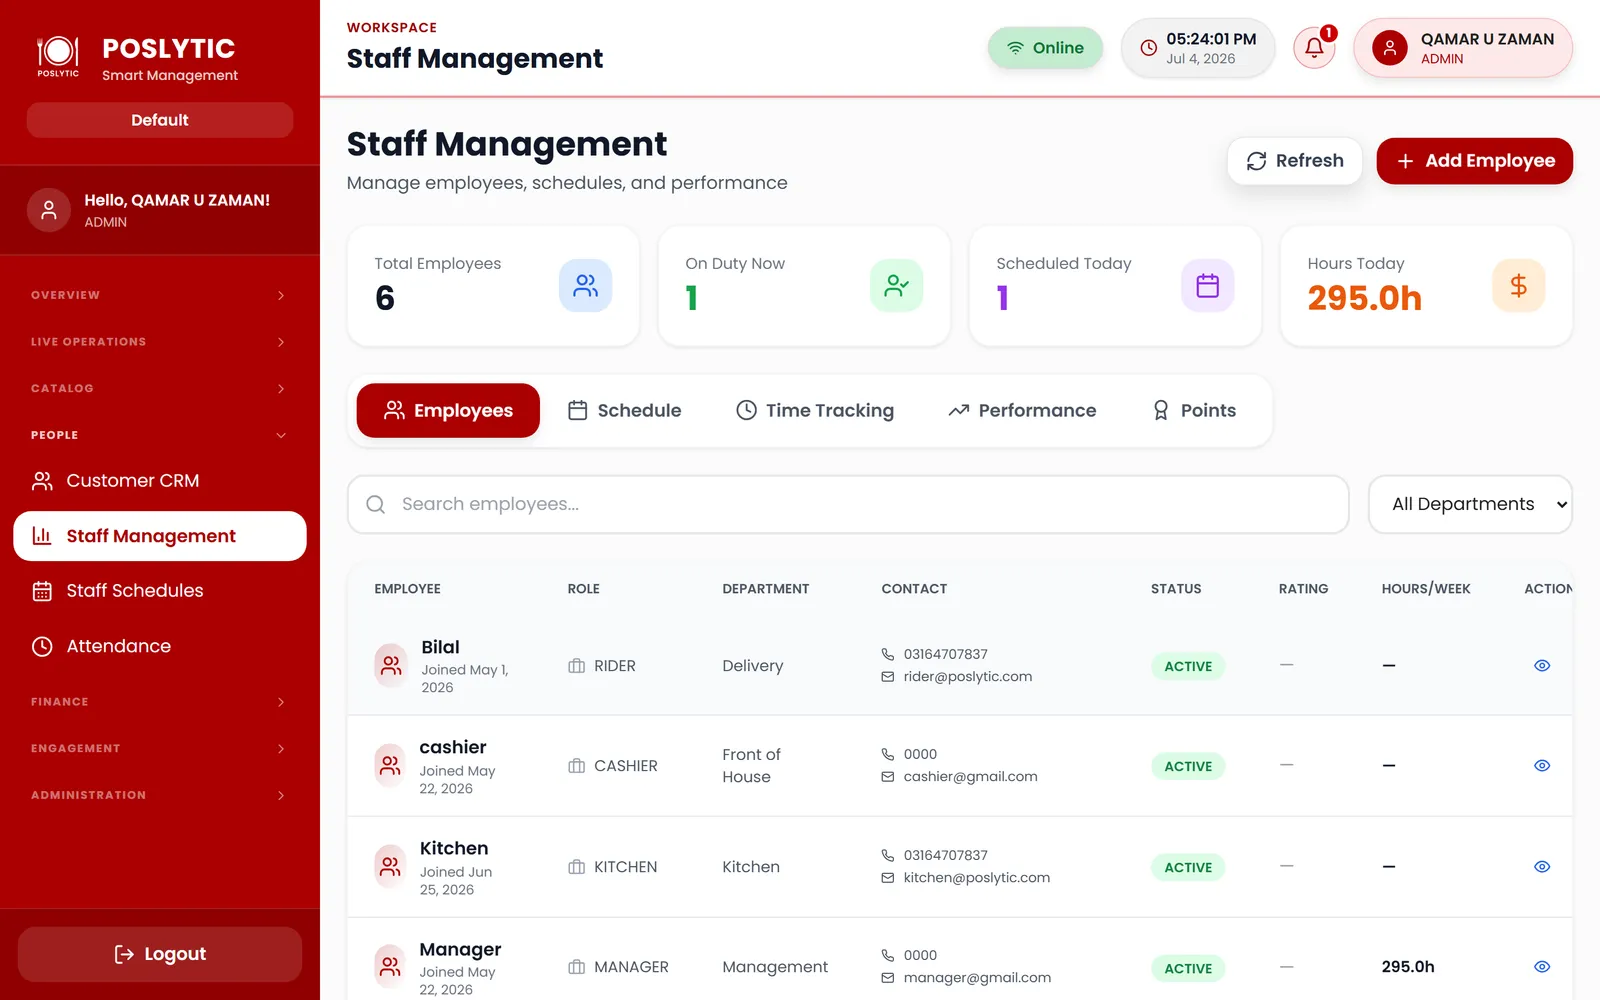
Task: Click the QAMAR U ZAMAN avatar icon in header
Action: point(1389,48)
